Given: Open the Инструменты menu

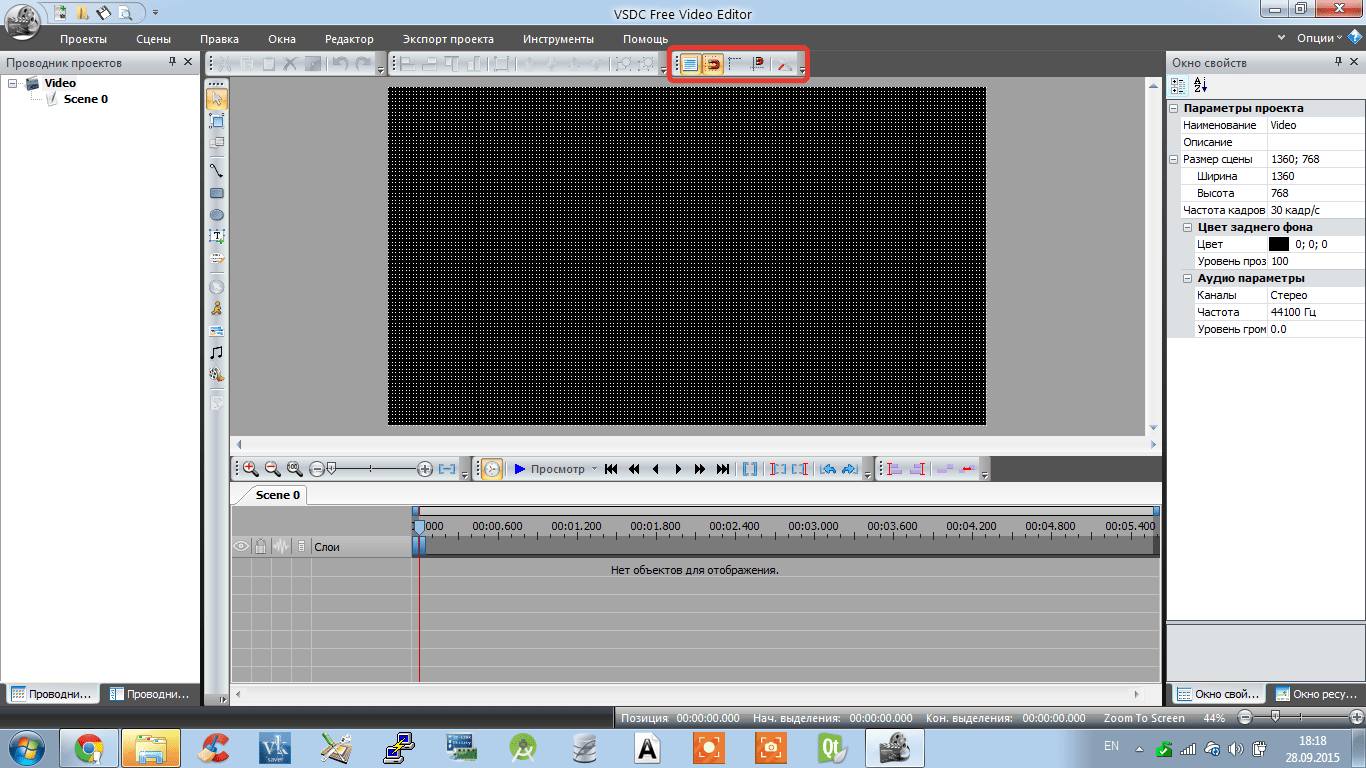Looking at the screenshot, I should pos(558,39).
